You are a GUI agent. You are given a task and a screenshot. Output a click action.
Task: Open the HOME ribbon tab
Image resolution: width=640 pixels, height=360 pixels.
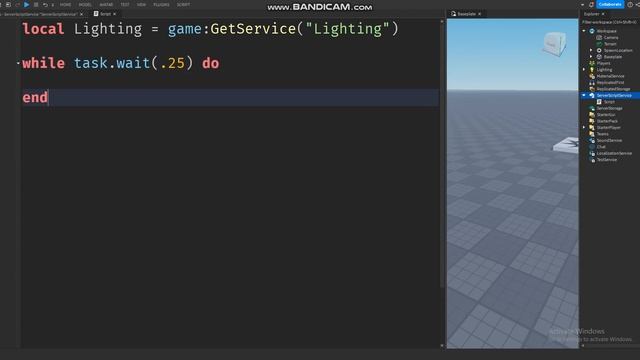[65, 4]
